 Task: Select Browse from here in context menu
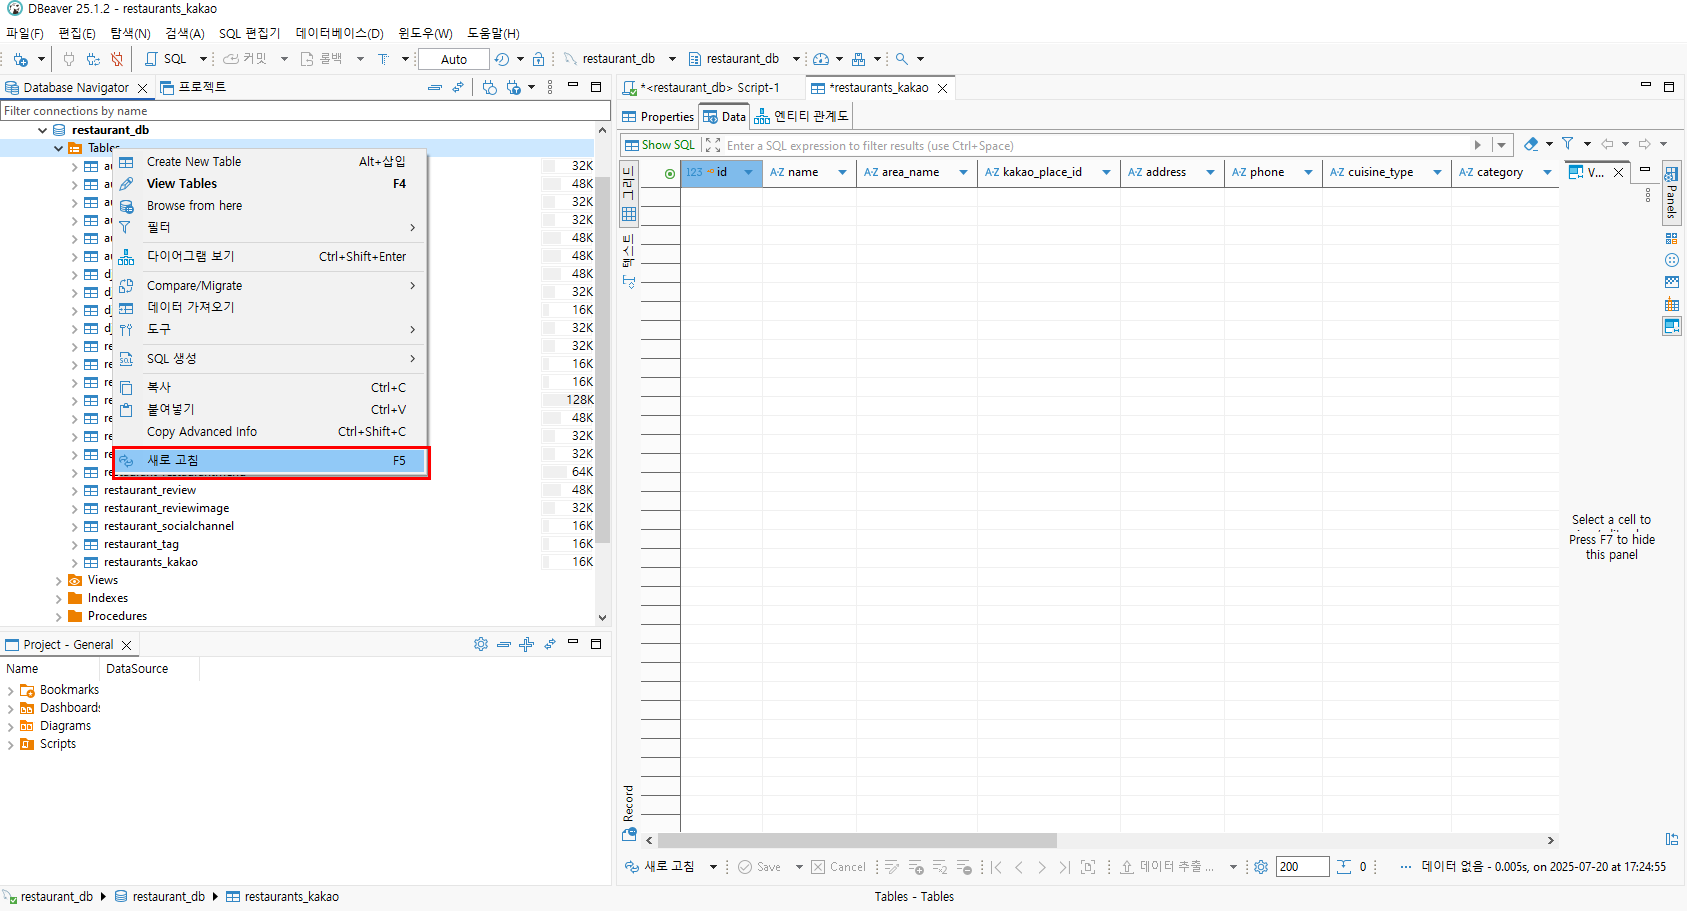pos(270,205)
